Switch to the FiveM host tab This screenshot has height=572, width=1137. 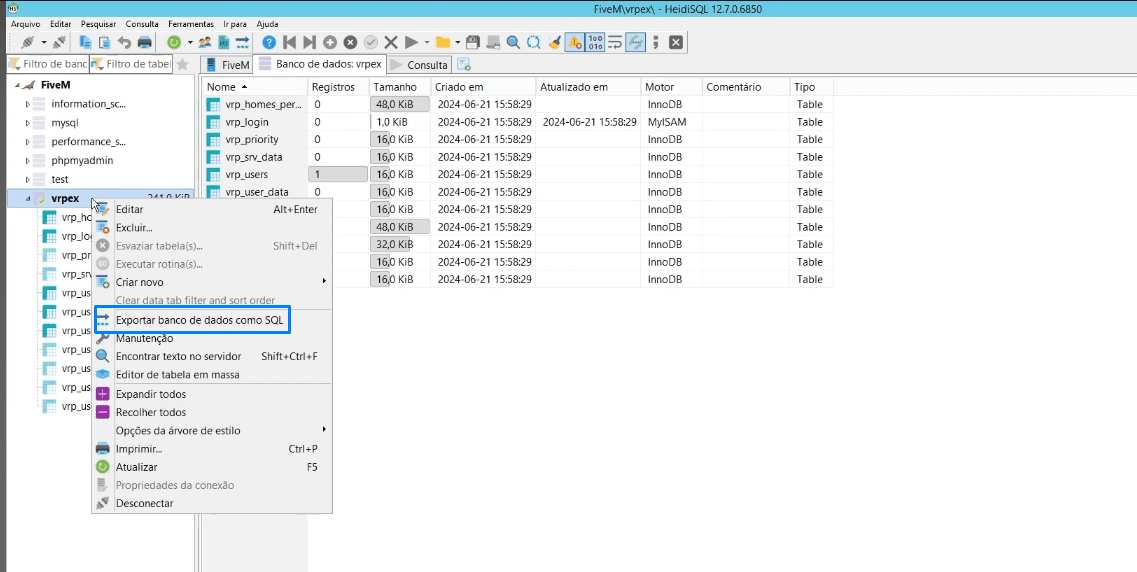coord(228,65)
